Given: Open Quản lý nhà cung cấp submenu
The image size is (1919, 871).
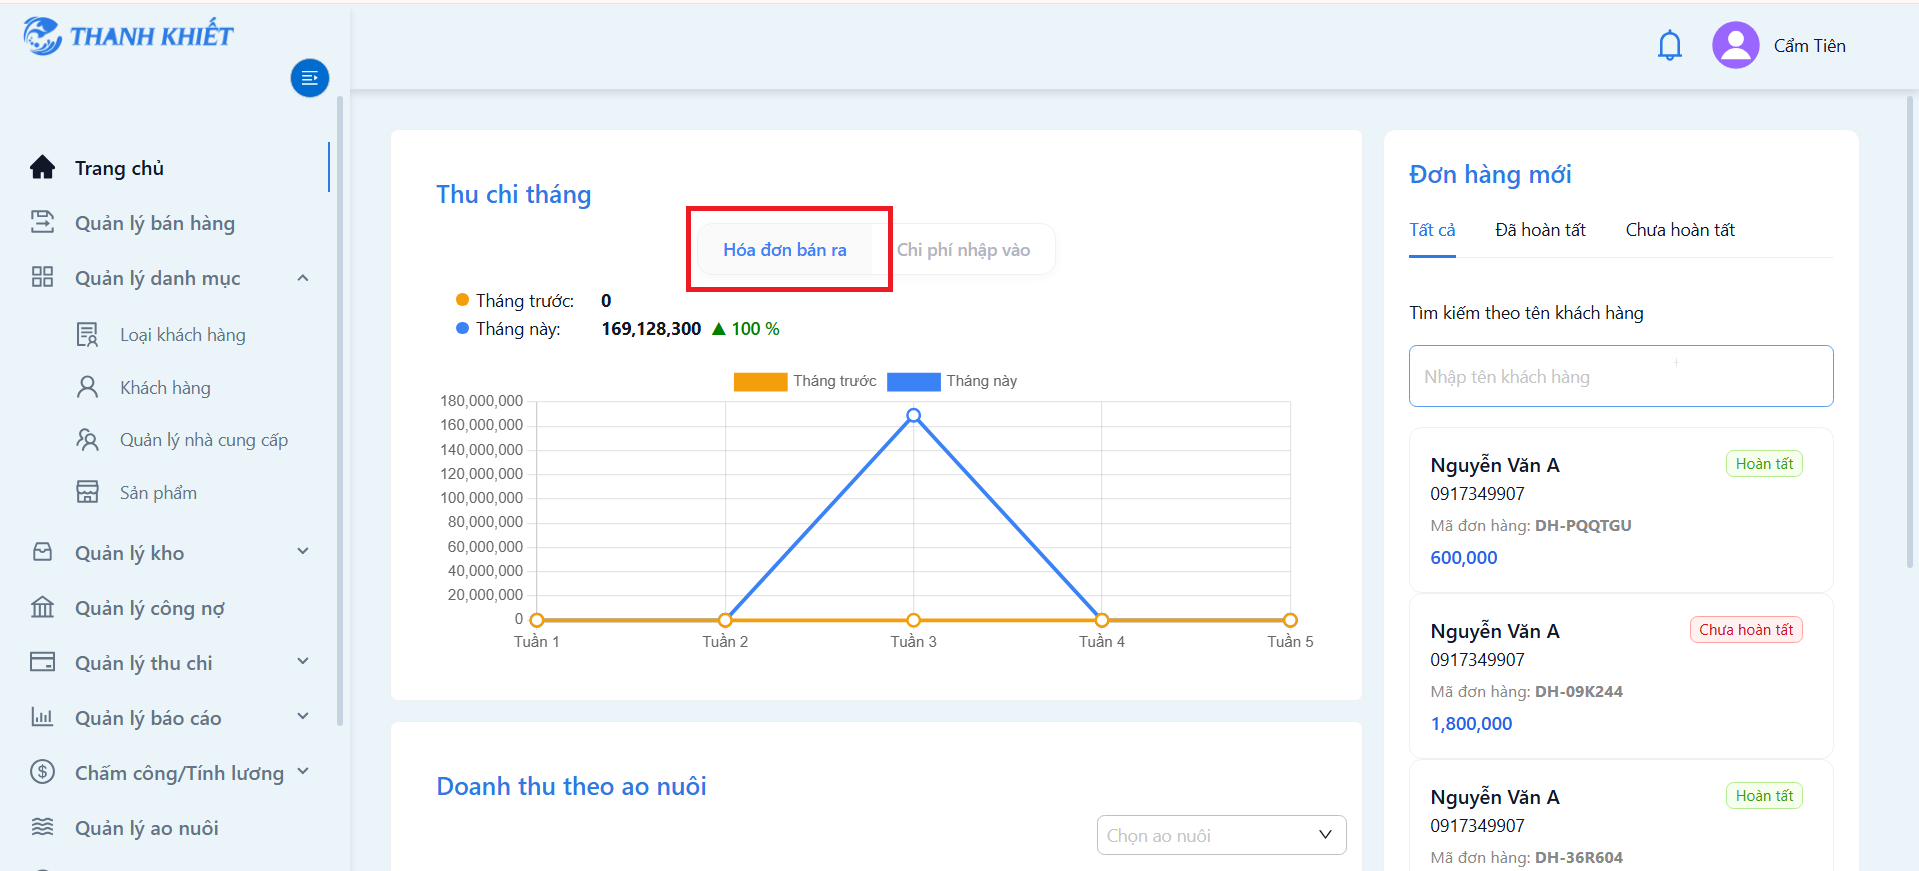Looking at the screenshot, I should click(x=203, y=440).
